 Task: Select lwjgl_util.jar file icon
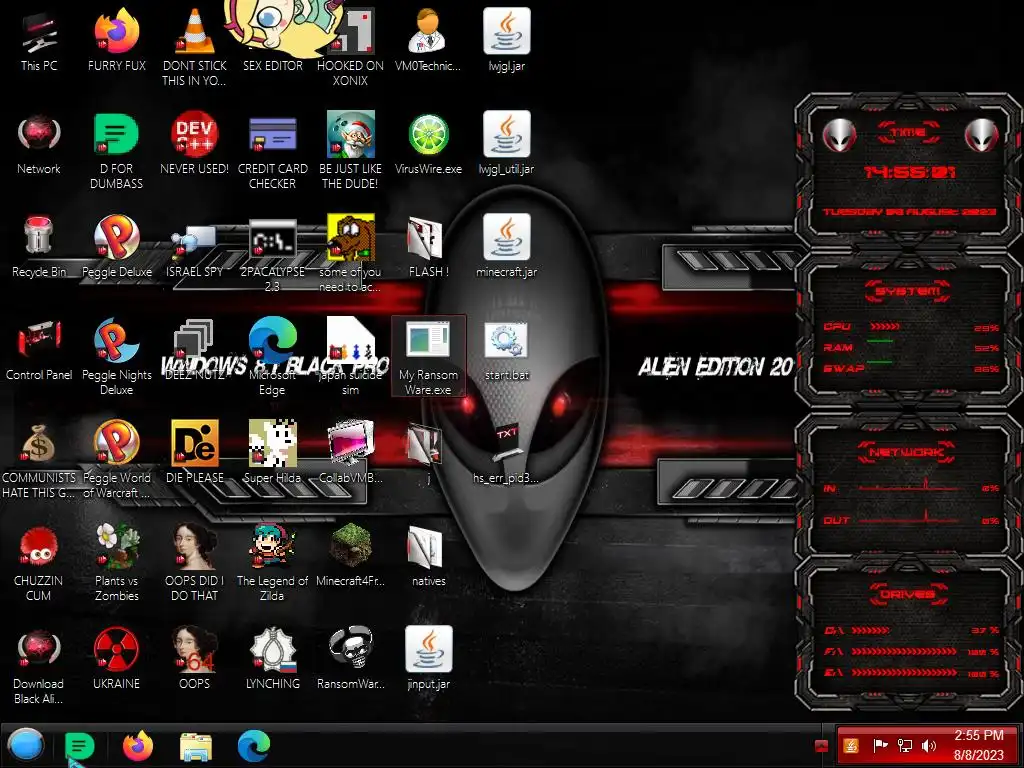pos(506,144)
